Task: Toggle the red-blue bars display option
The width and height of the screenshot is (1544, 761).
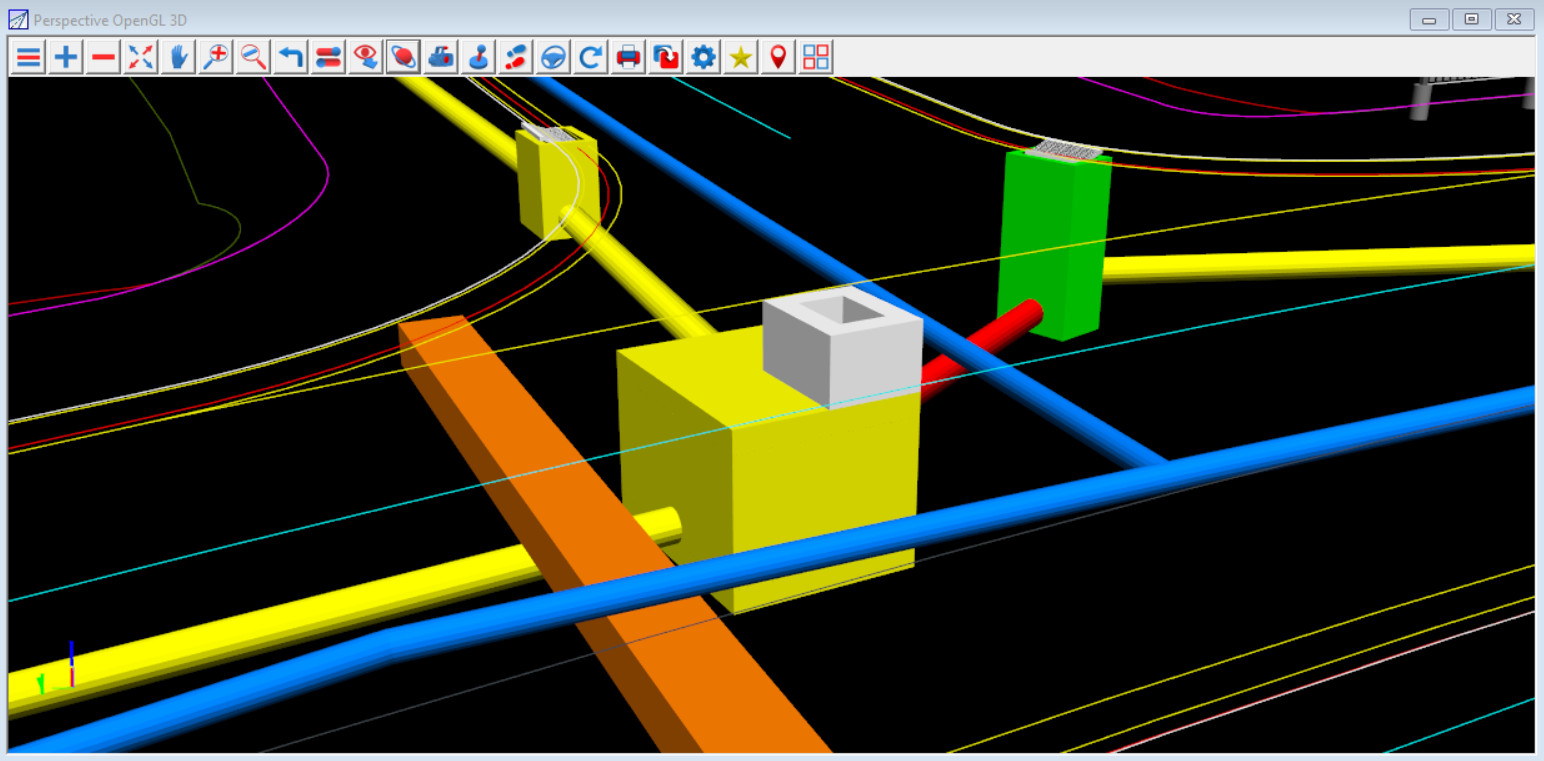Action: pos(327,57)
